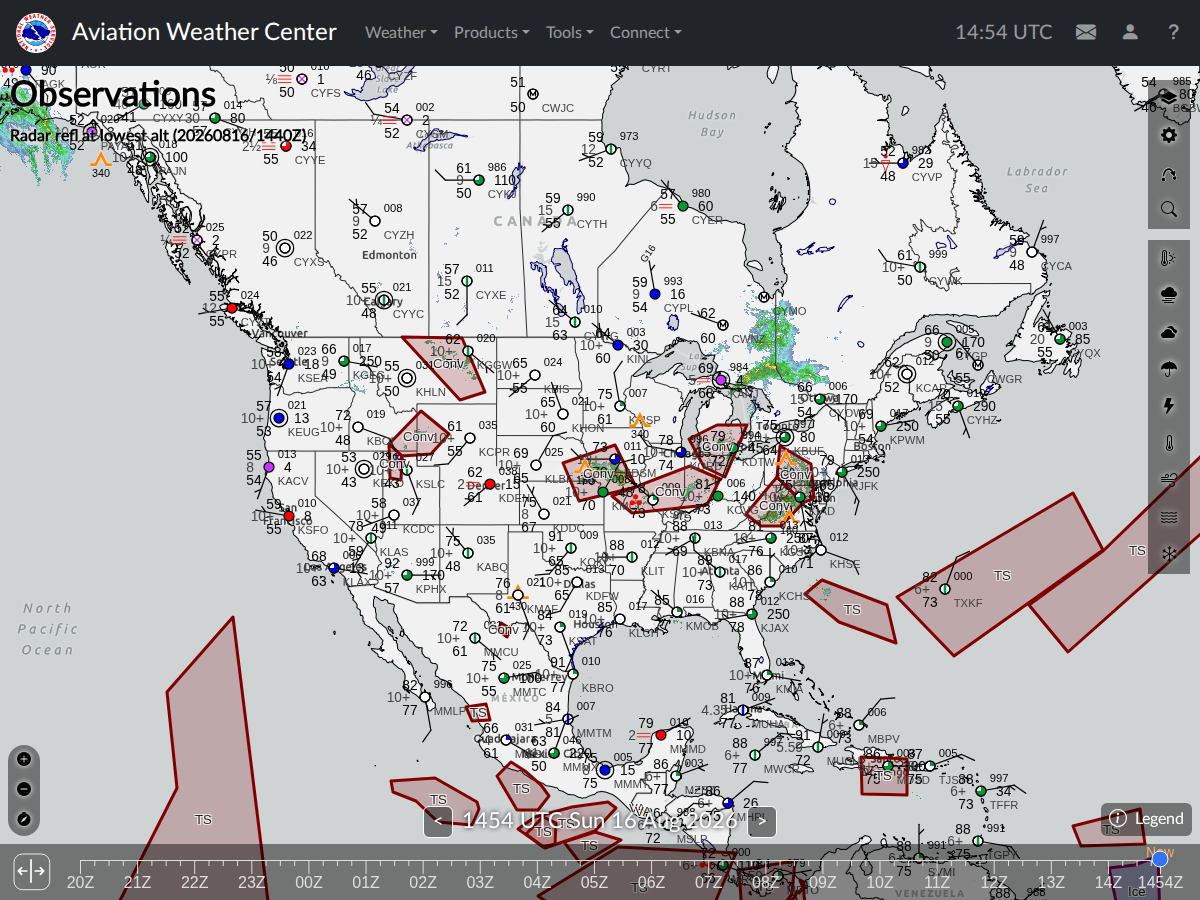1200x900 pixels.
Task: Toggle the wind layer icon
Action: [1169, 480]
